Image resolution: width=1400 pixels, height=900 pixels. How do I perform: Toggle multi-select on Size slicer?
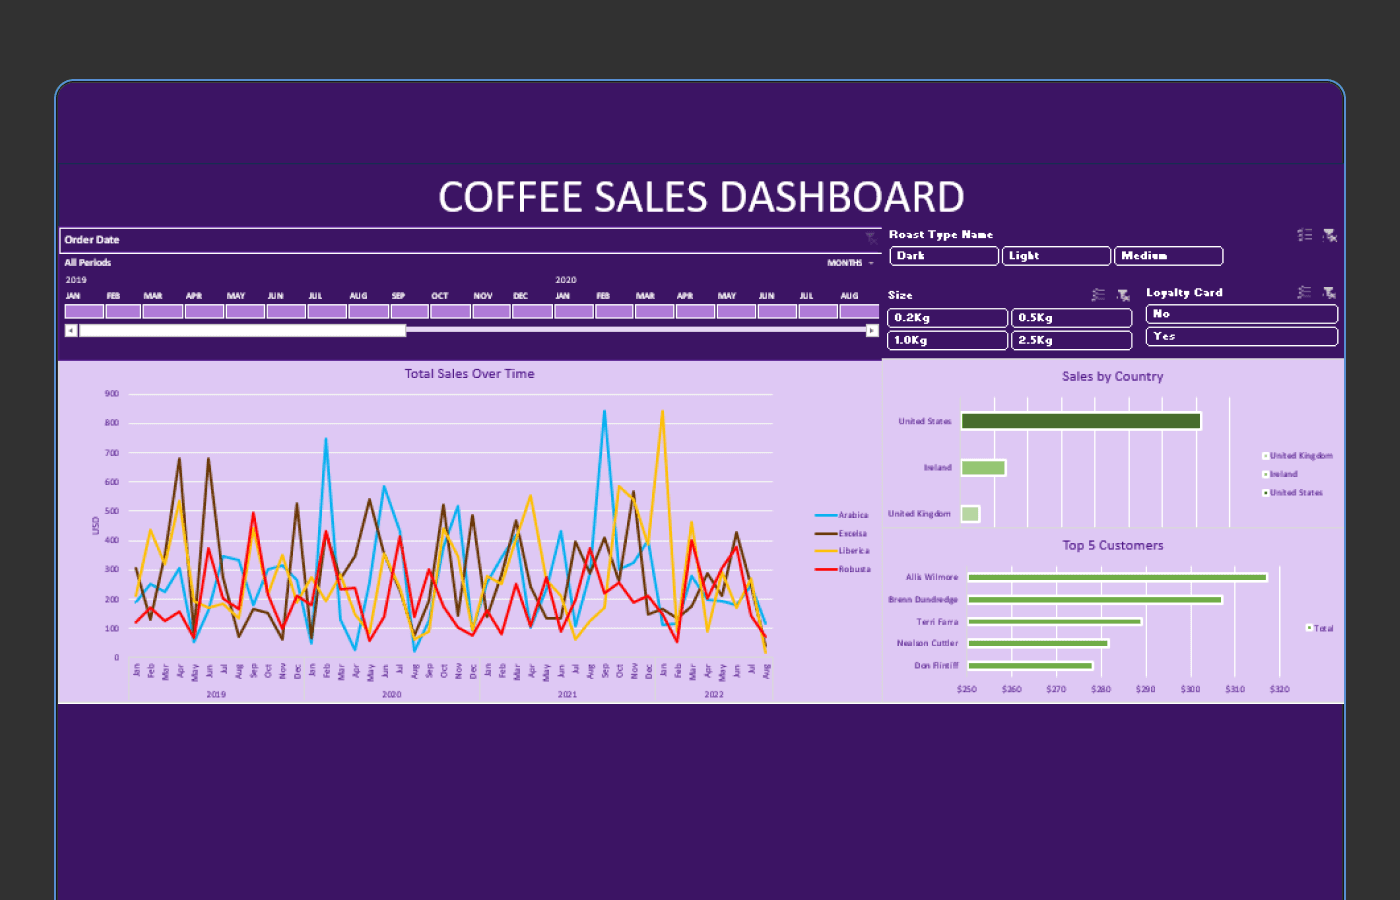pos(1098,295)
